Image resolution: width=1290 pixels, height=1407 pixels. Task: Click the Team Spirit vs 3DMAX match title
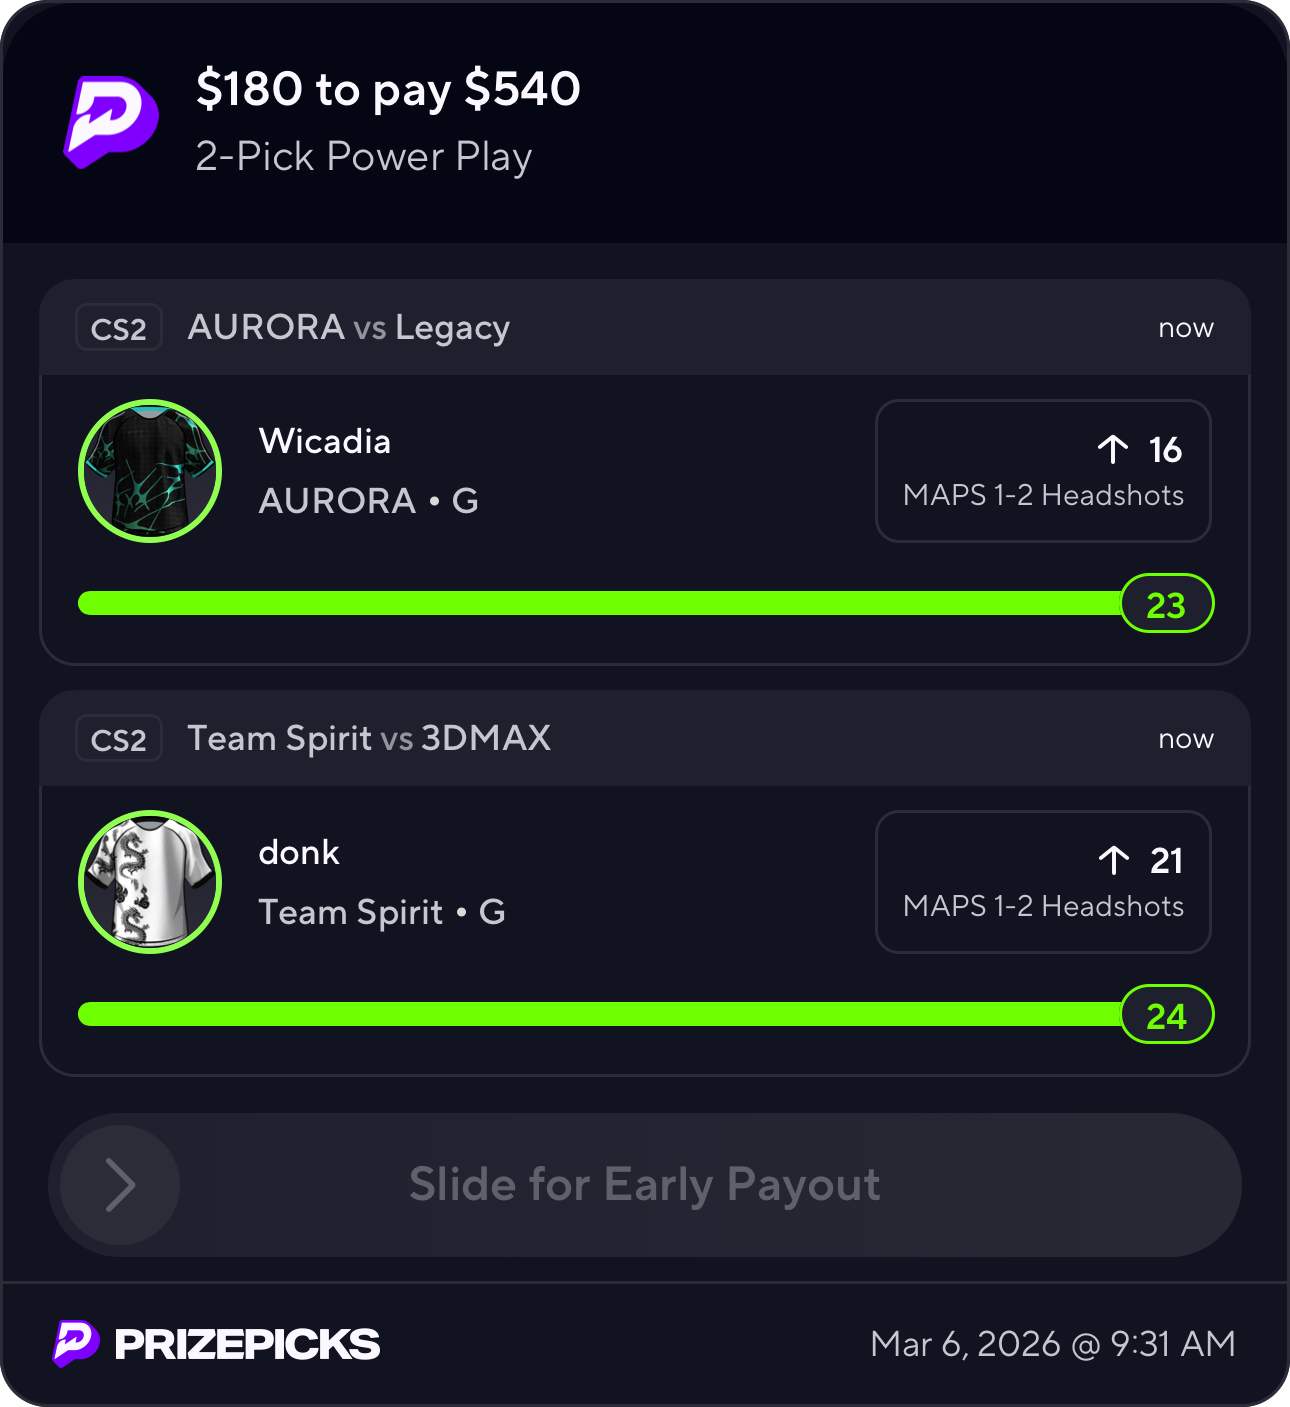369,739
